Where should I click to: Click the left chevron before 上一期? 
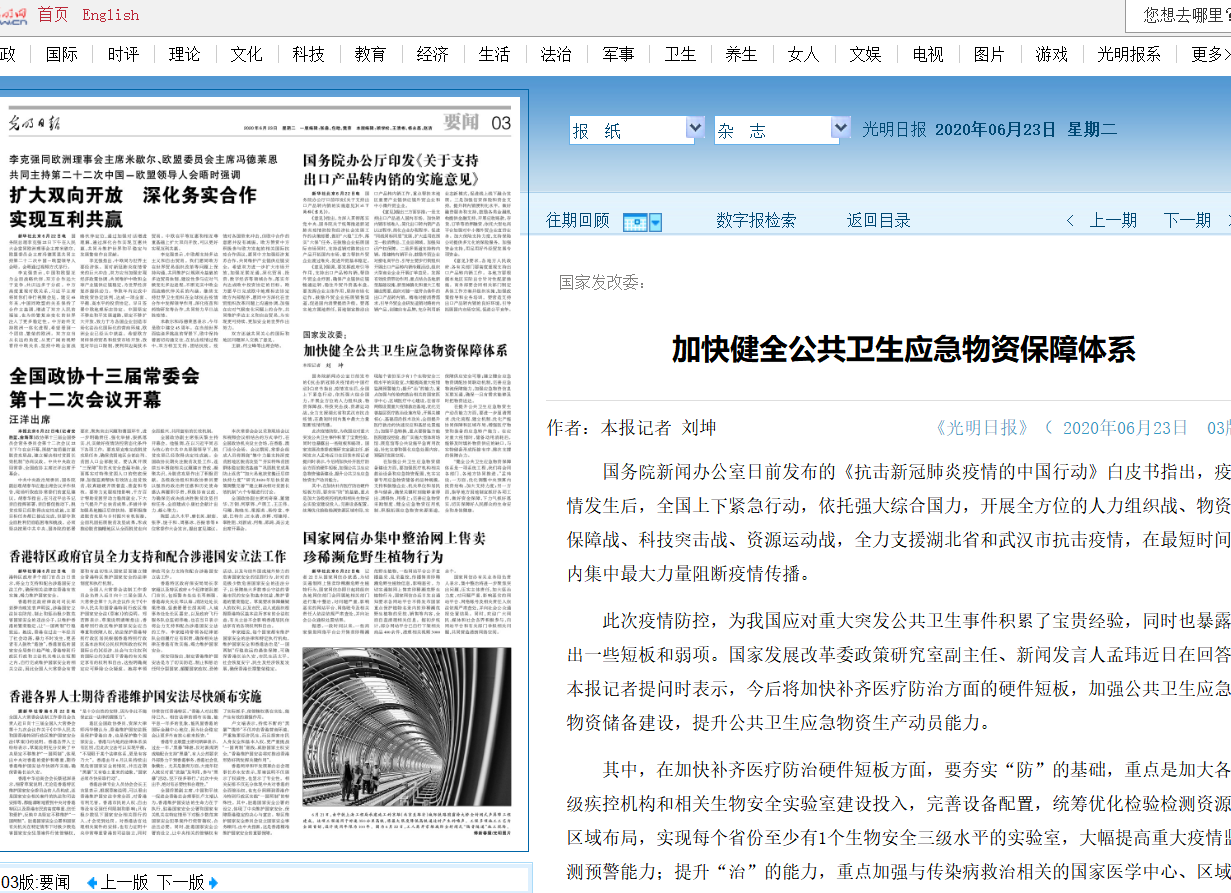1071,221
